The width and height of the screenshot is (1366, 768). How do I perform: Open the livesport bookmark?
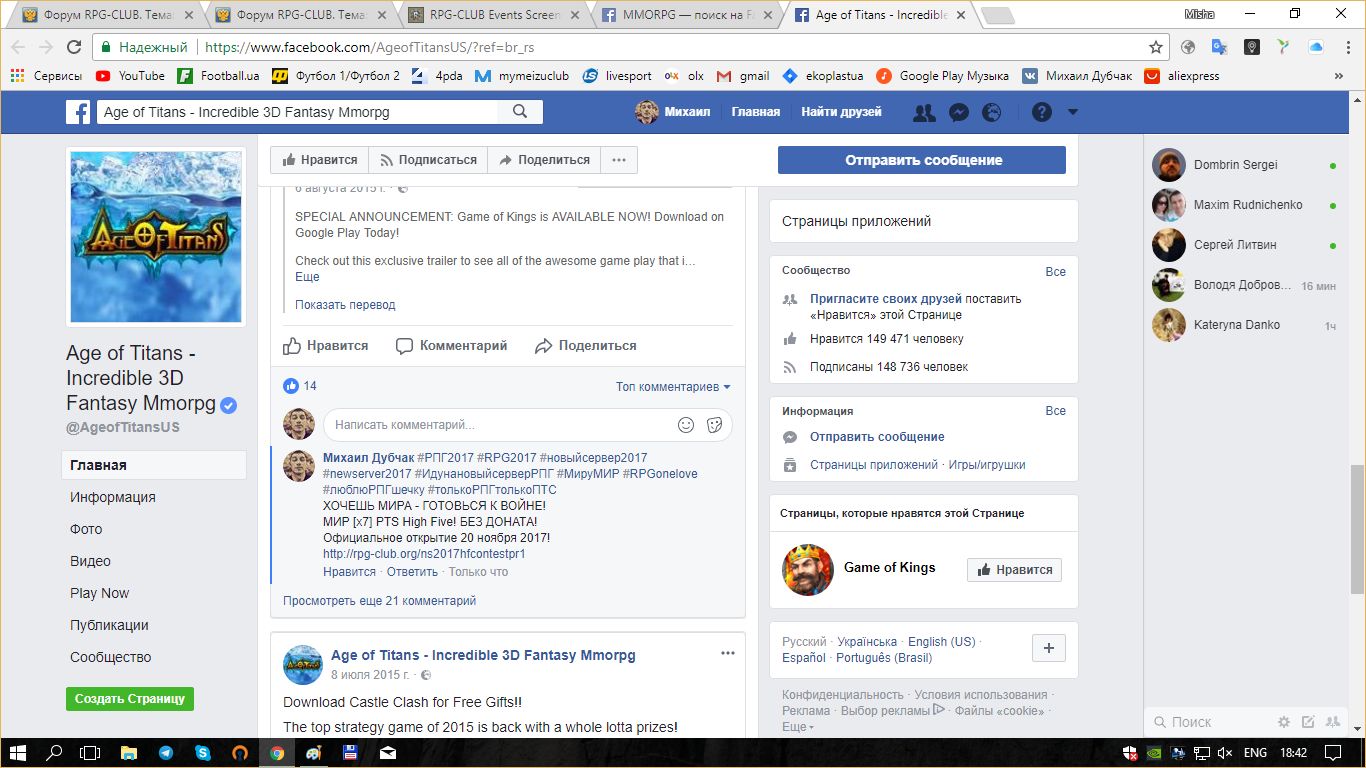coord(617,76)
